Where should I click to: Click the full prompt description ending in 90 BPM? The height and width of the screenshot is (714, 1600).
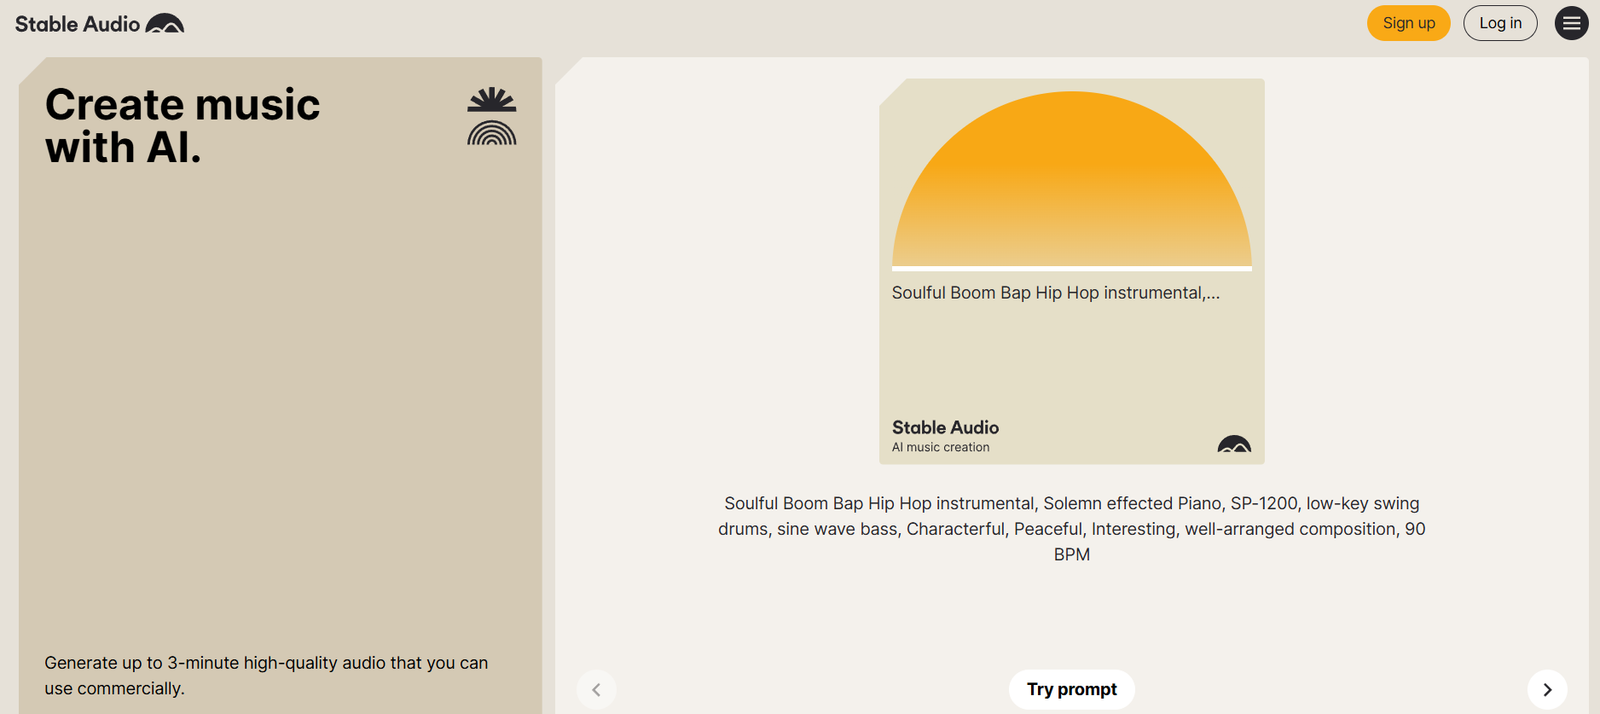tap(1071, 529)
